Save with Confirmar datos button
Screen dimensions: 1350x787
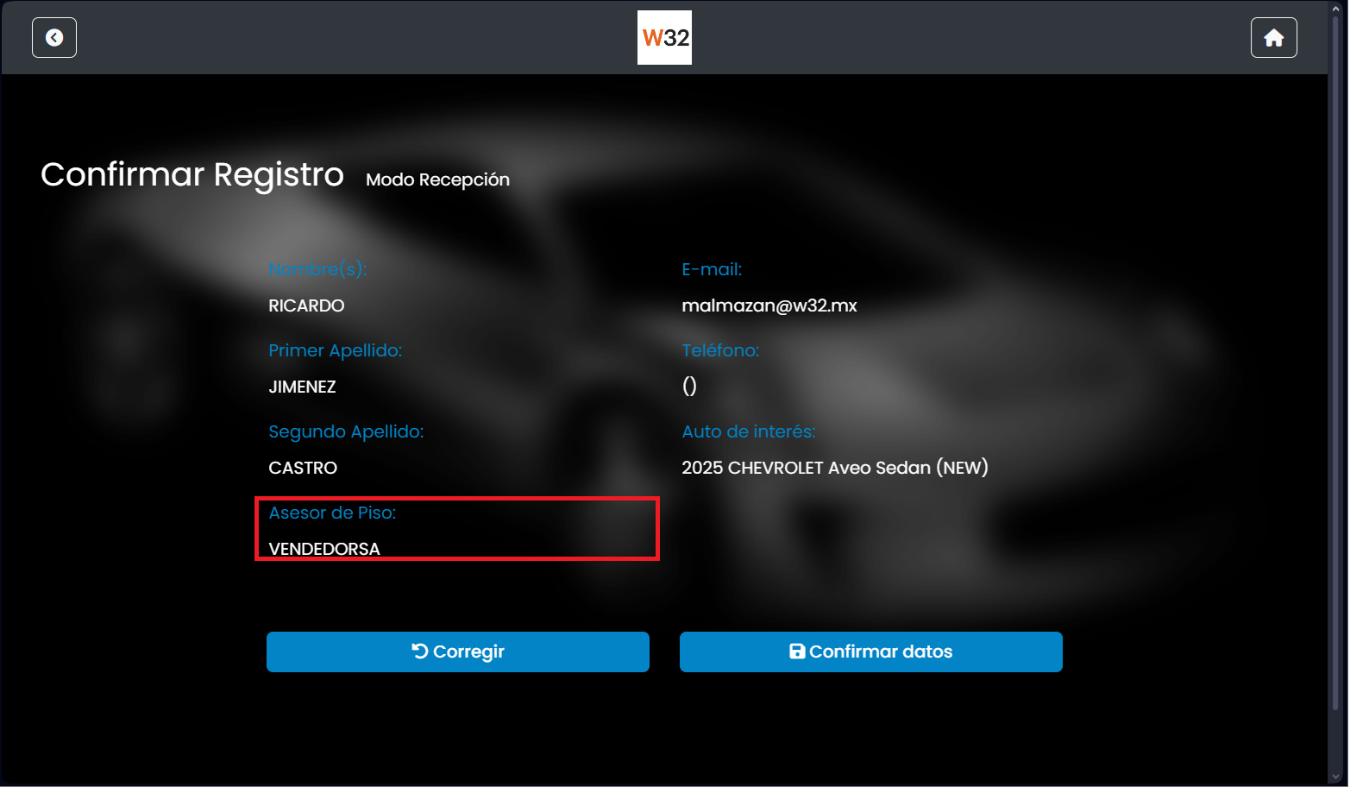(x=871, y=652)
